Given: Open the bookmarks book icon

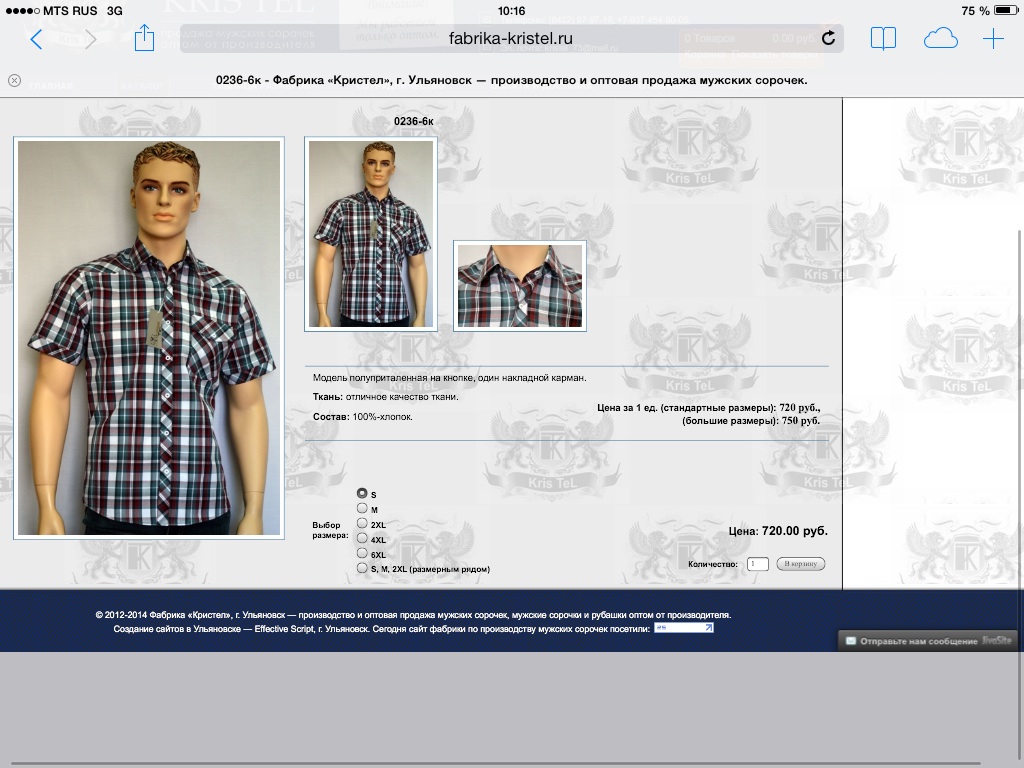Looking at the screenshot, I should click(883, 39).
